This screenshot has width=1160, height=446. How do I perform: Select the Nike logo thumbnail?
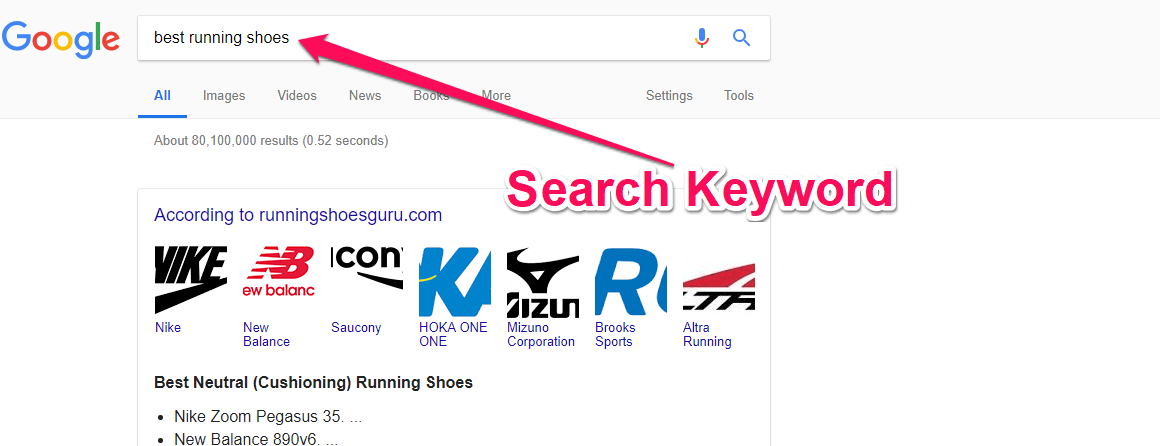pos(190,281)
